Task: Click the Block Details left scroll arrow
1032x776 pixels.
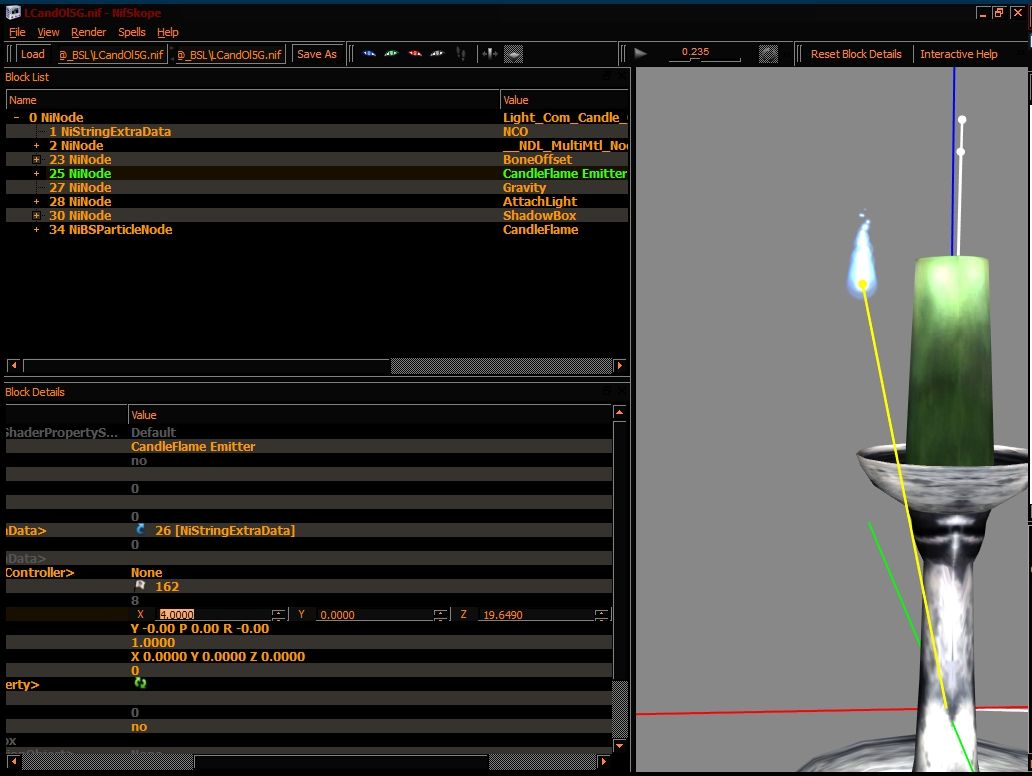Action: [14, 762]
